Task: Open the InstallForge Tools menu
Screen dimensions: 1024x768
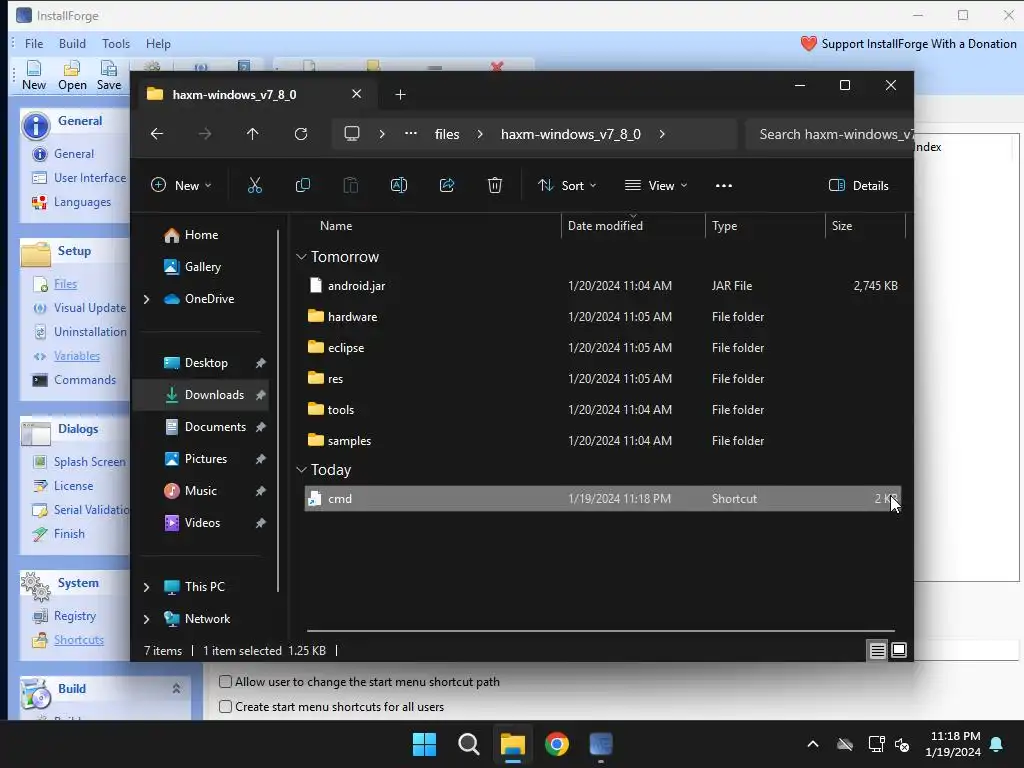Action: tap(116, 44)
